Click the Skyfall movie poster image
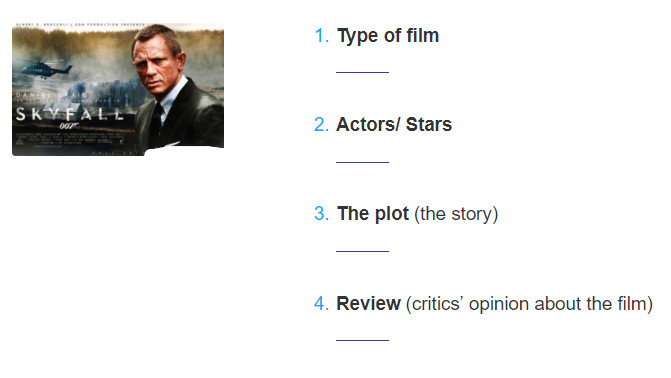671x378 pixels. (x=118, y=89)
